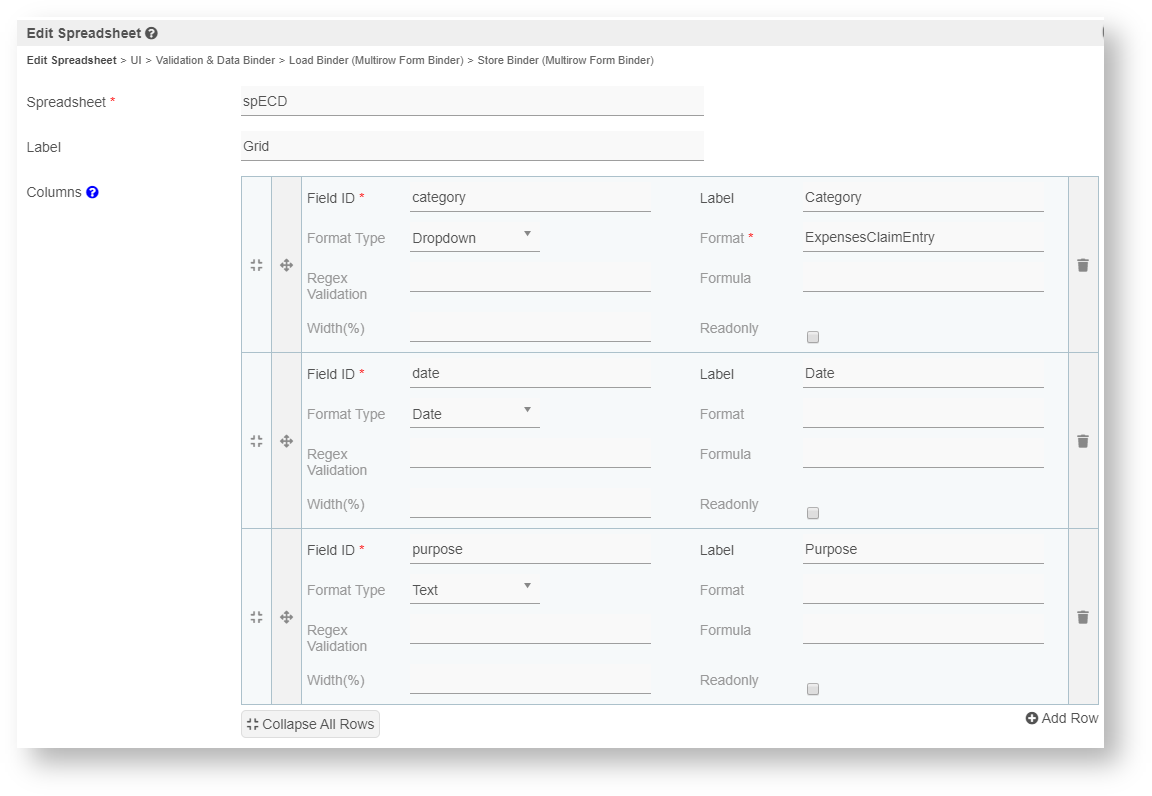
Task: Delete the category column row
Action: (1082, 265)
